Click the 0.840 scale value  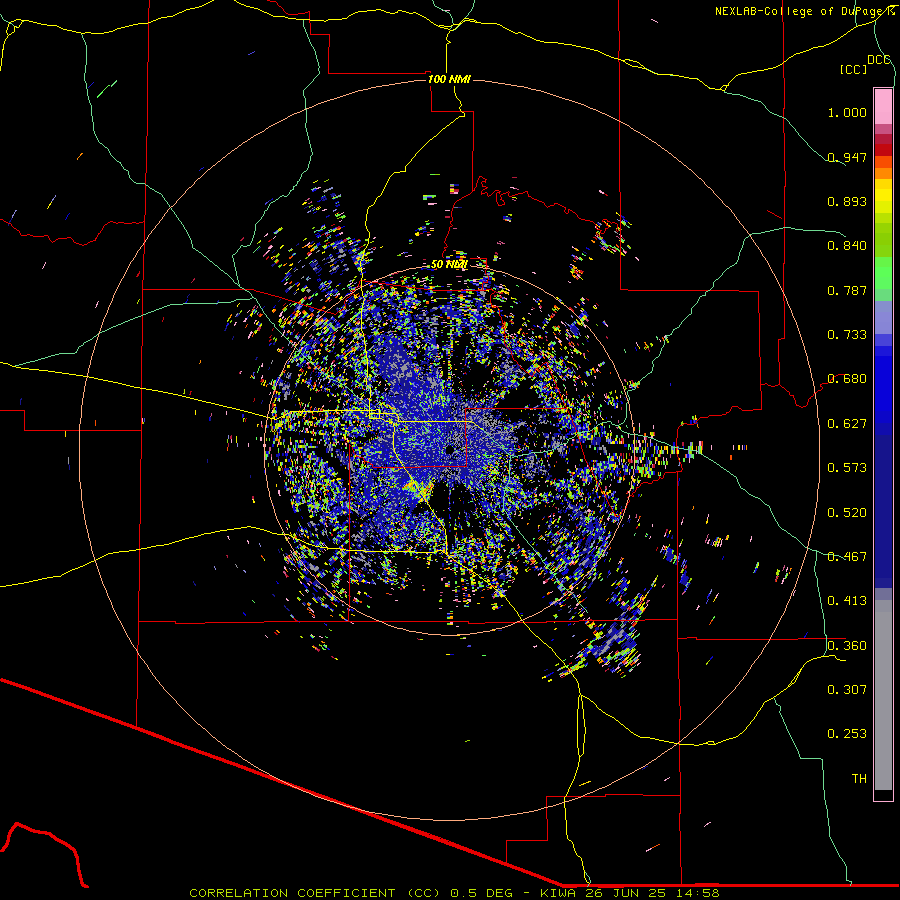tap(847, 246)
